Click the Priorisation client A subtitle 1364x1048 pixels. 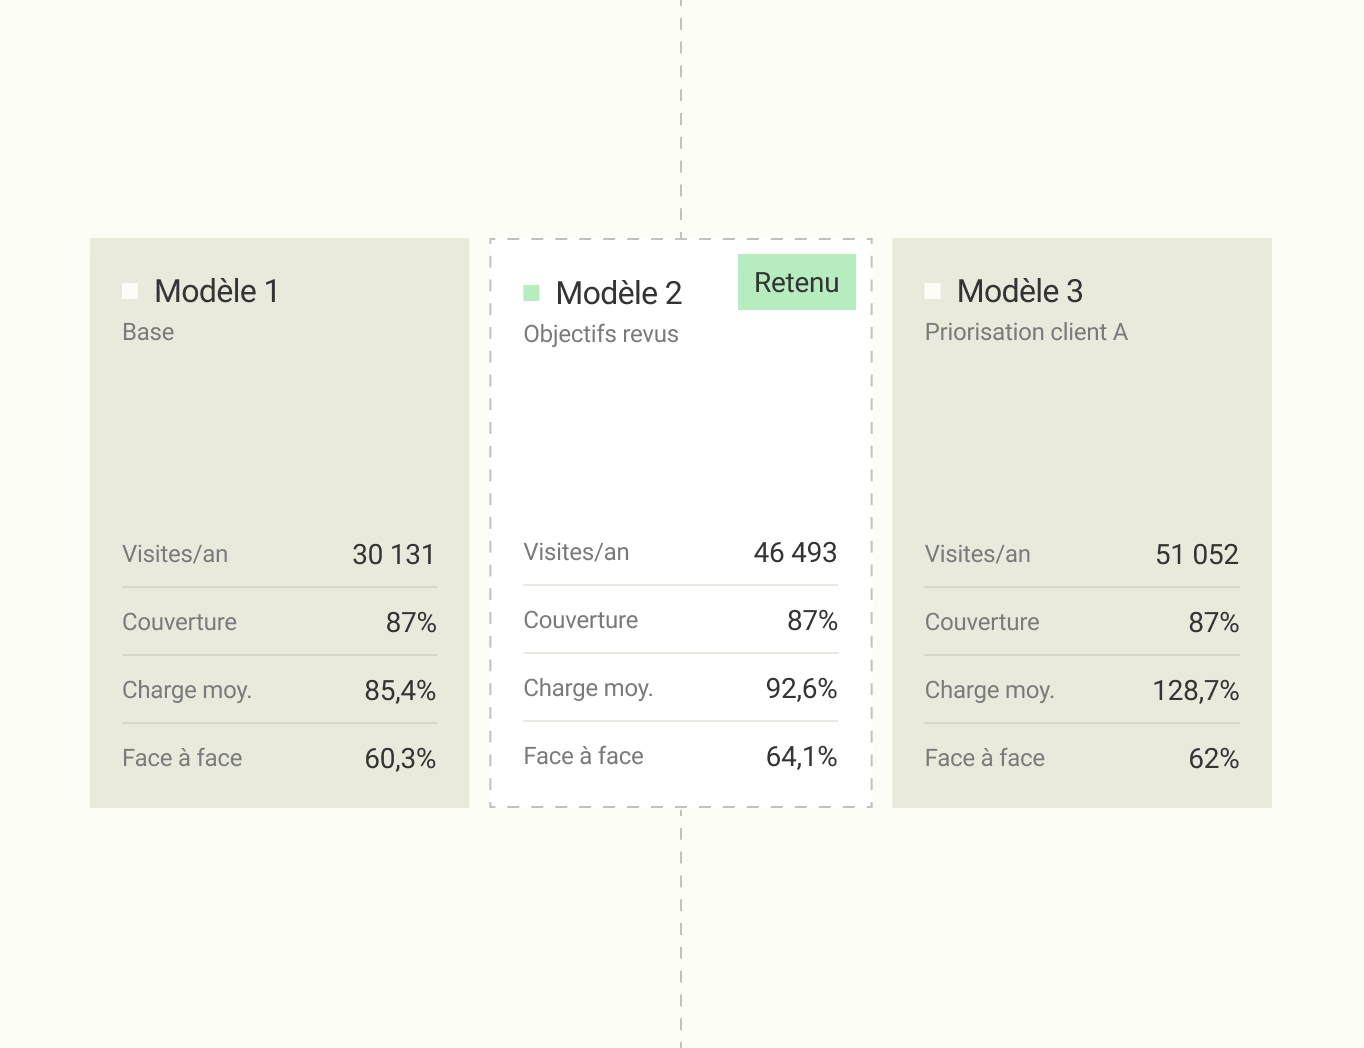pyautogui.click(x=1026, y=332)
